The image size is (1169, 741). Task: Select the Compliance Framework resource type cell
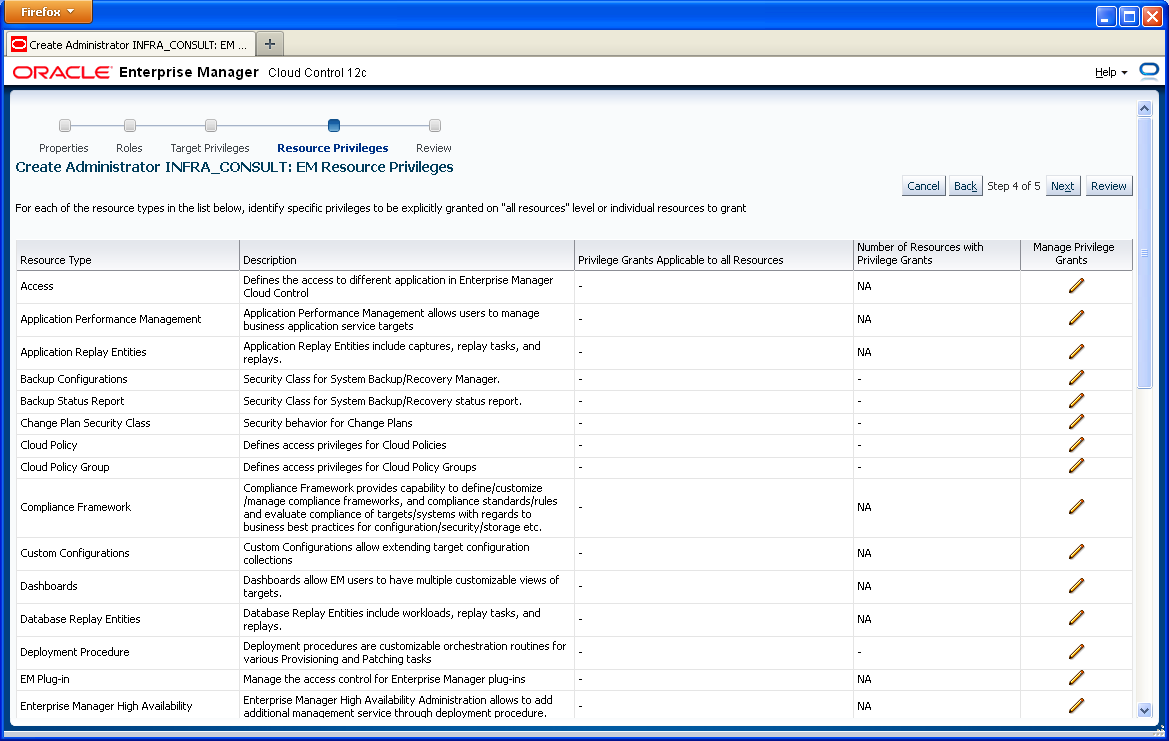tap(127, 508)
